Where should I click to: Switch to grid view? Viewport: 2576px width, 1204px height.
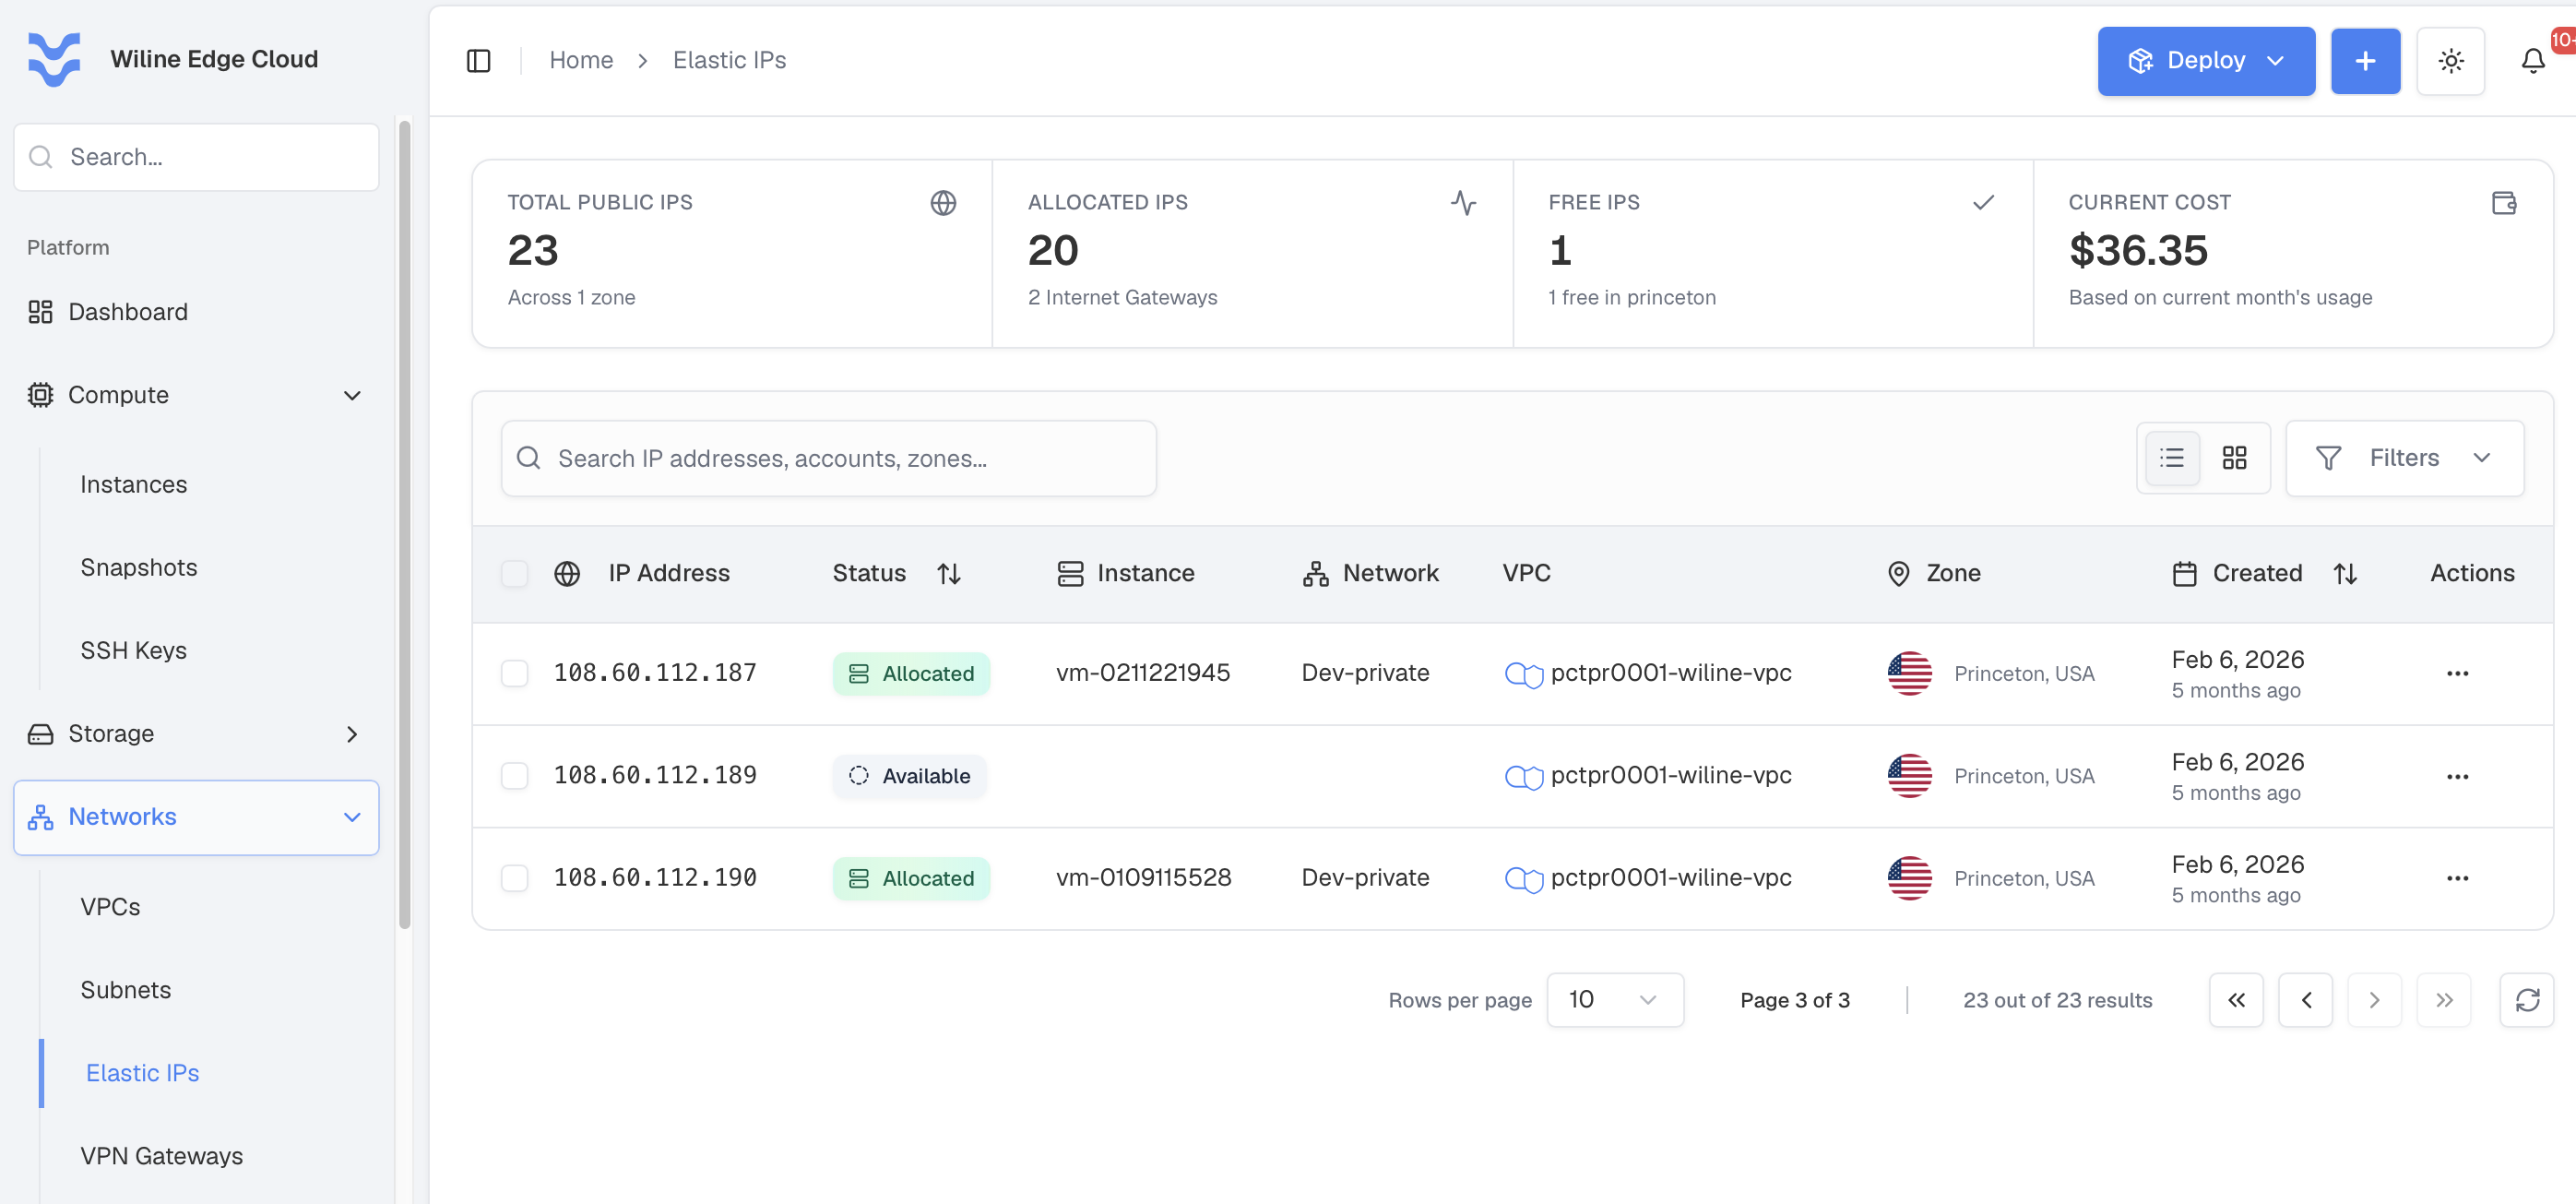coord(2234,458)
